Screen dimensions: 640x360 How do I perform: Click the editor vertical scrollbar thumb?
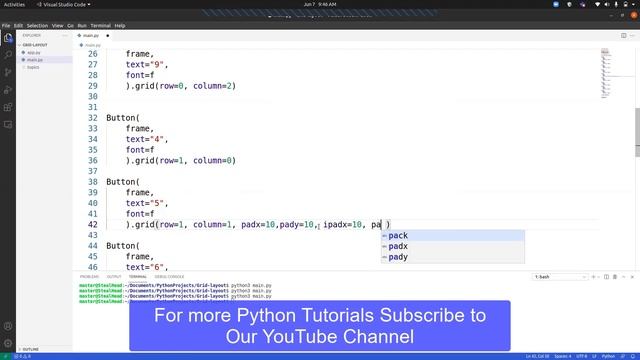638,132
